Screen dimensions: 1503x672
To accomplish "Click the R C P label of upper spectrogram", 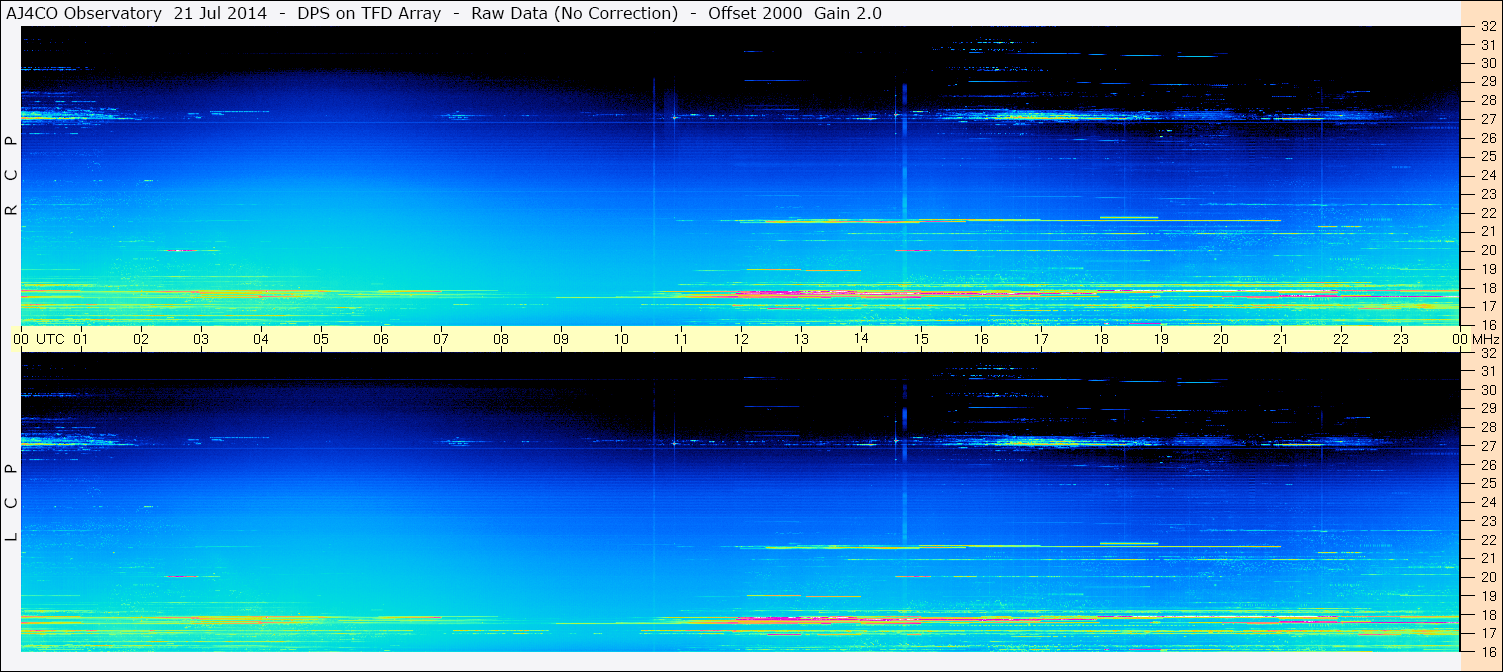I will pos(11,176).
